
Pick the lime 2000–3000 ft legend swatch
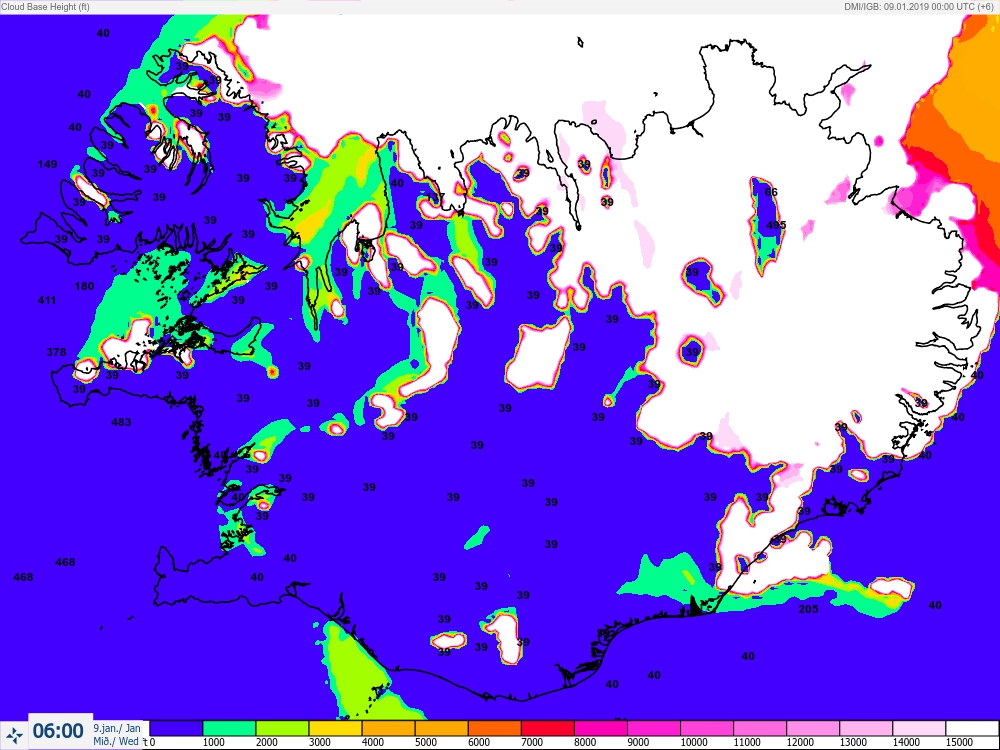coord(282,728)
